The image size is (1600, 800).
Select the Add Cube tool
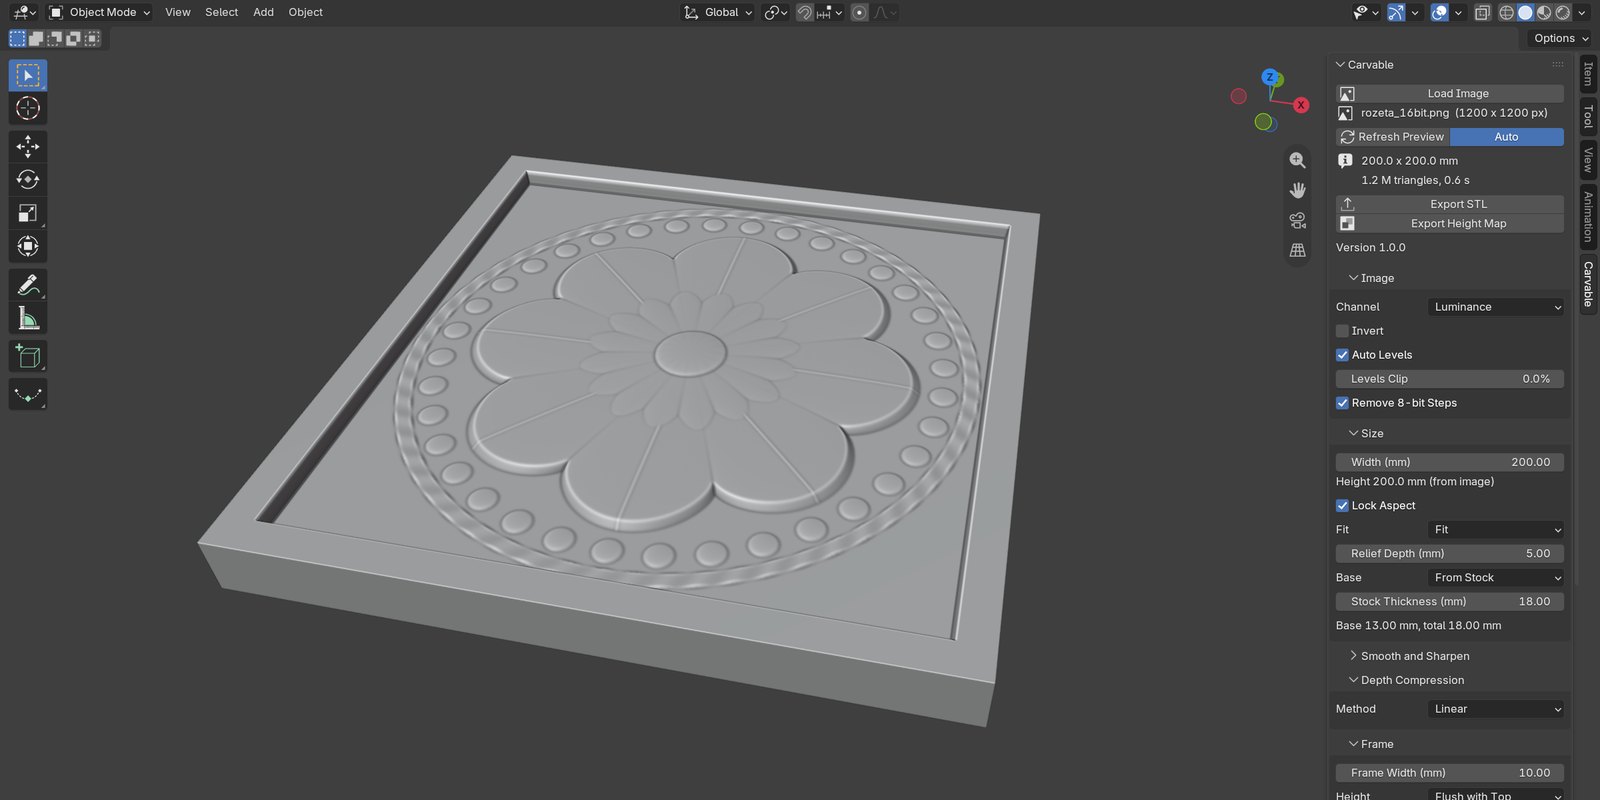tap(28, 356)
